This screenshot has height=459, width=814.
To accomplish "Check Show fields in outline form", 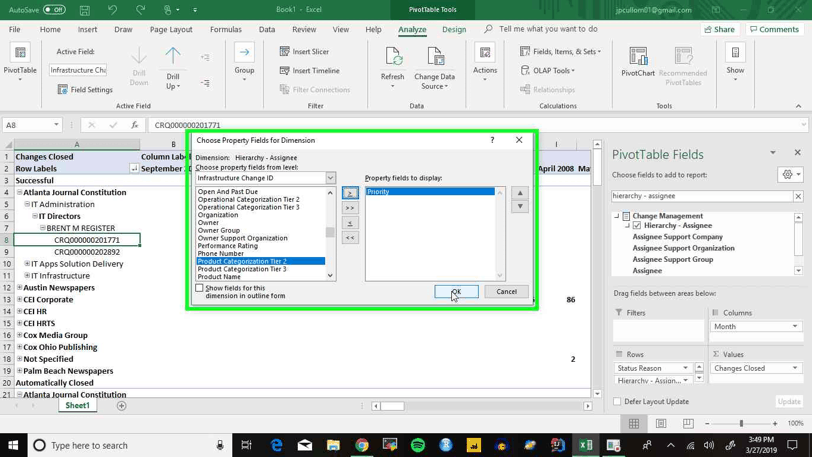I will coord(199,288).
